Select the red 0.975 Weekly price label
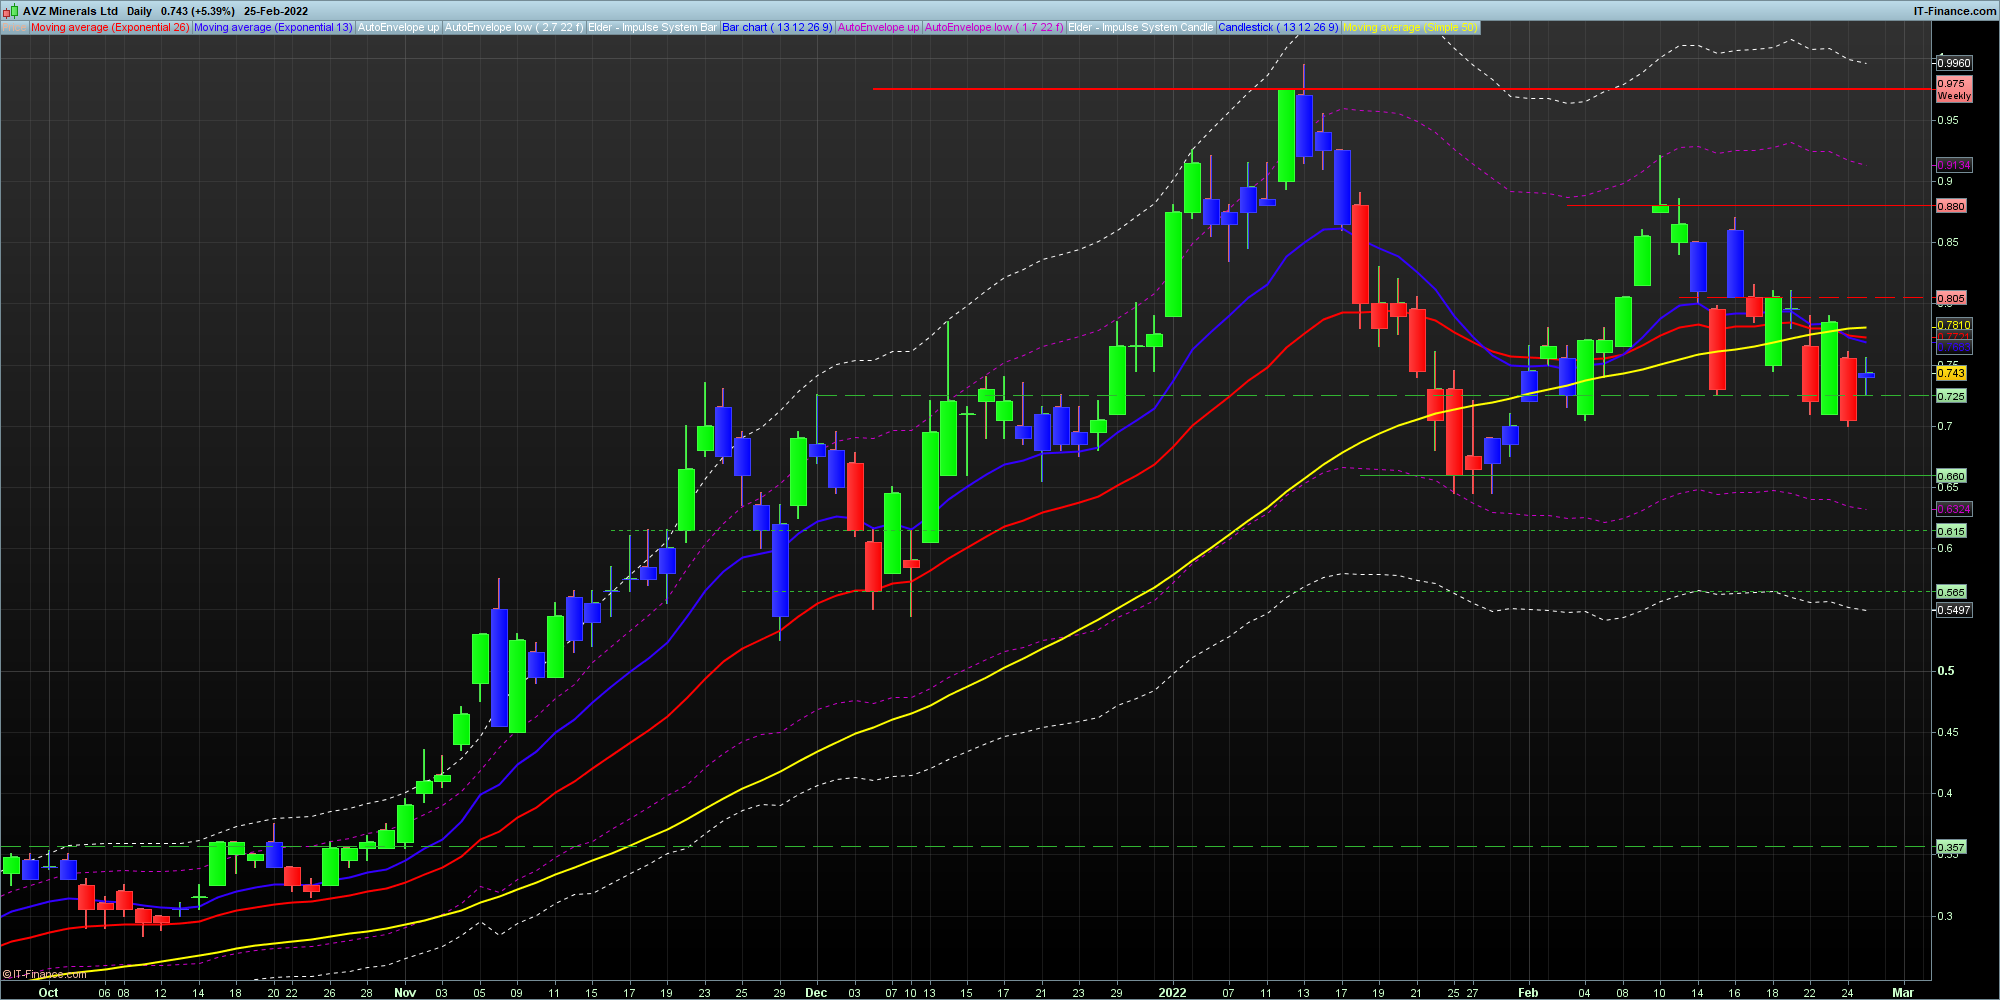Screen dimensions: 2000x1000 [1954, 90]
